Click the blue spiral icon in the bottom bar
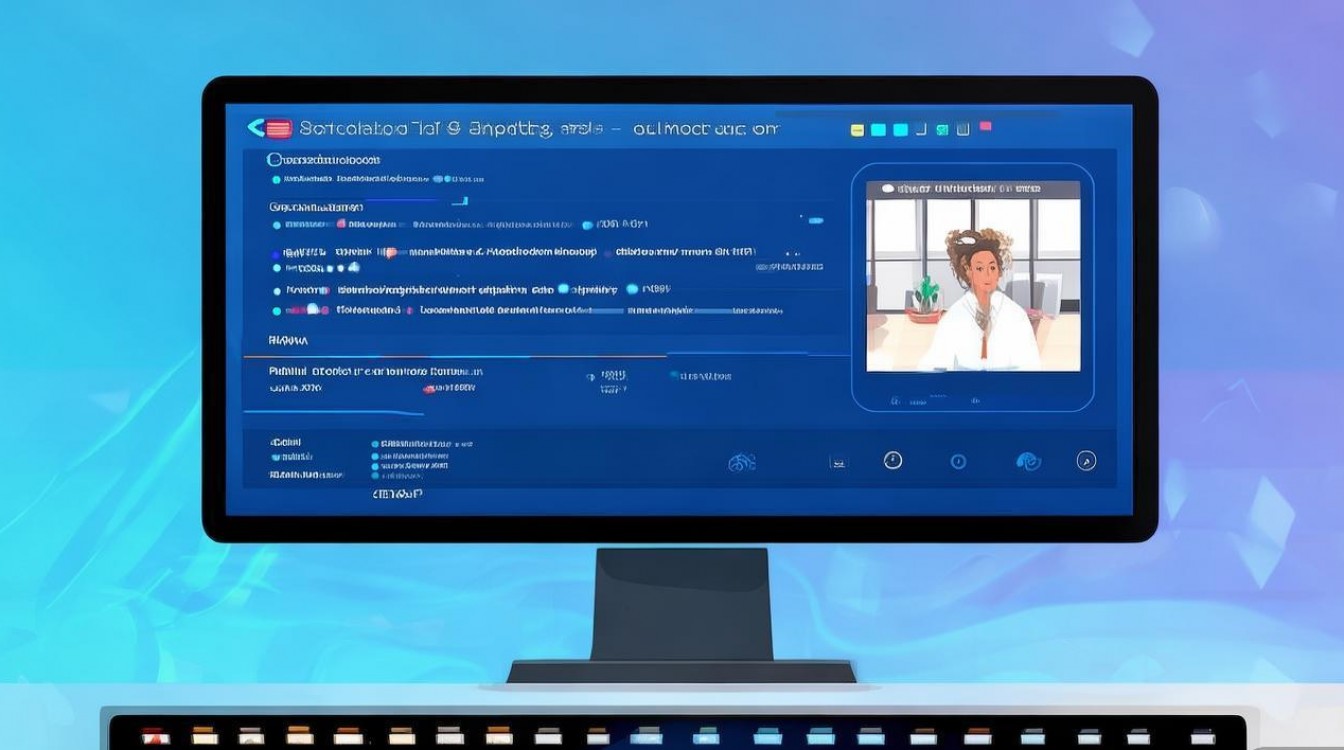The width and height of the screenshot is (1344, 750). (1028, 461)
